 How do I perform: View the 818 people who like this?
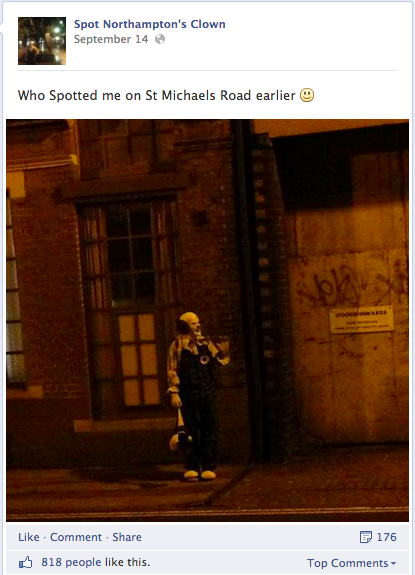[96, 562]
